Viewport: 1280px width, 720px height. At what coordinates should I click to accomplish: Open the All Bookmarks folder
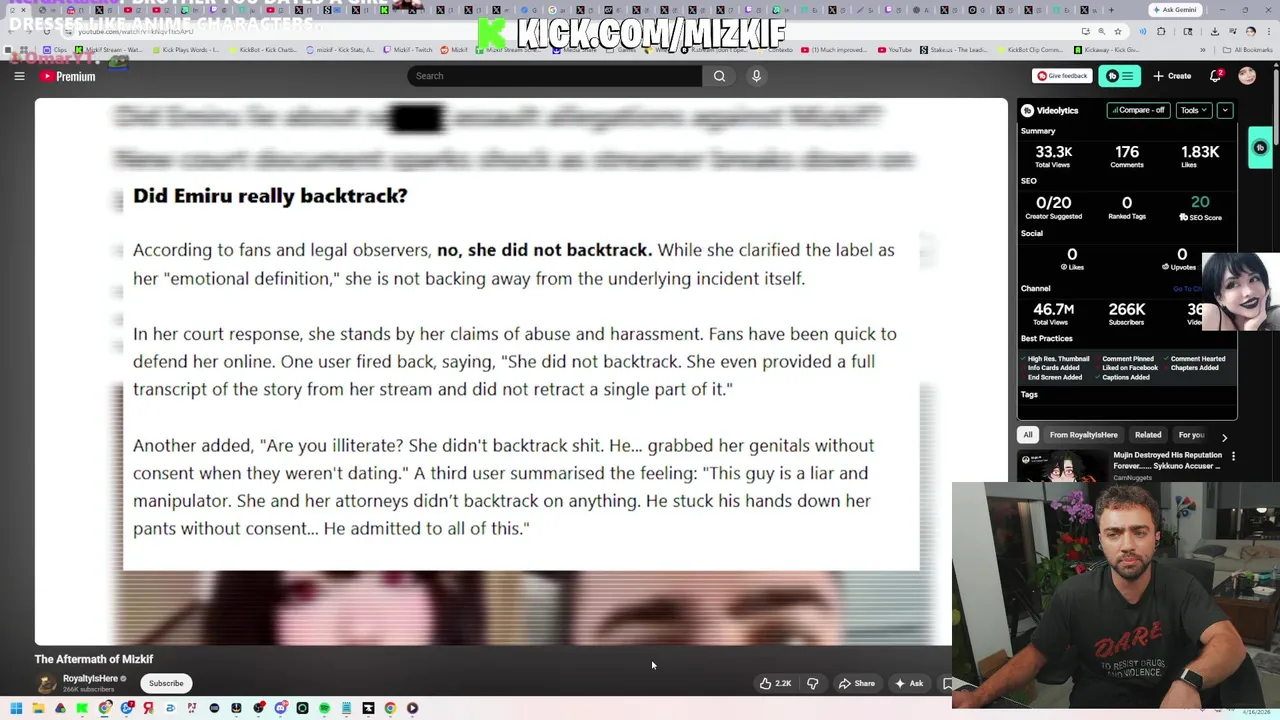[x=1248, y=49]
